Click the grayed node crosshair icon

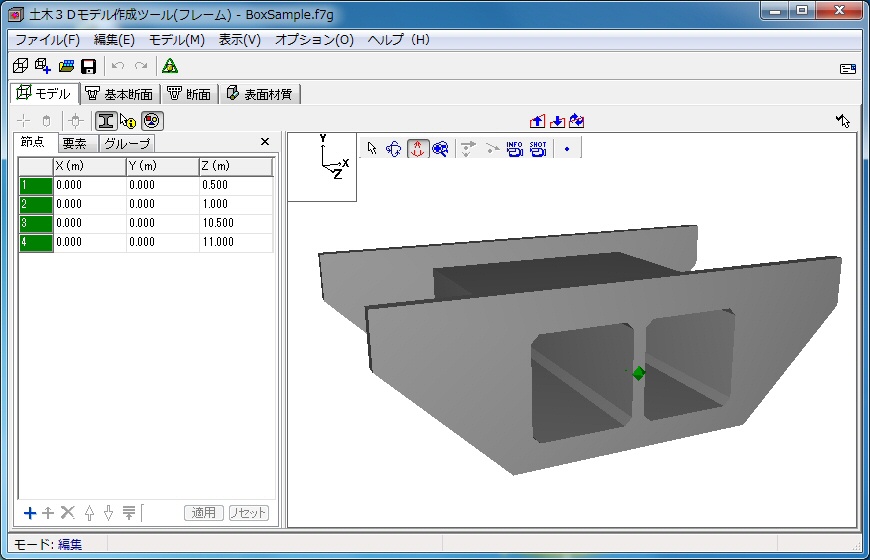click(23, 120)
